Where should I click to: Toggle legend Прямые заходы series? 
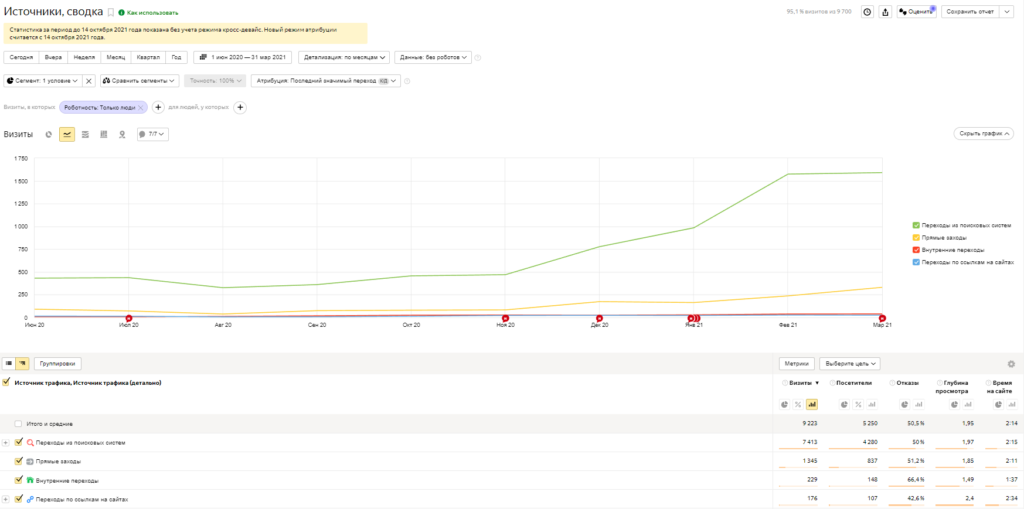click(916, 238)
